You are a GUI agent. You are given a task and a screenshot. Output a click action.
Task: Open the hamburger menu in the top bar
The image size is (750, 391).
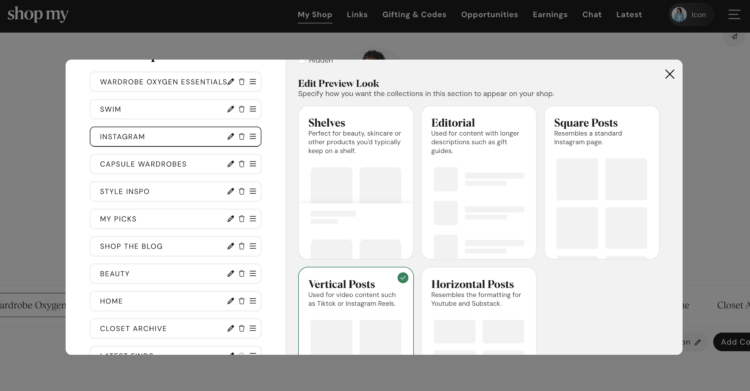coord(734,15)
